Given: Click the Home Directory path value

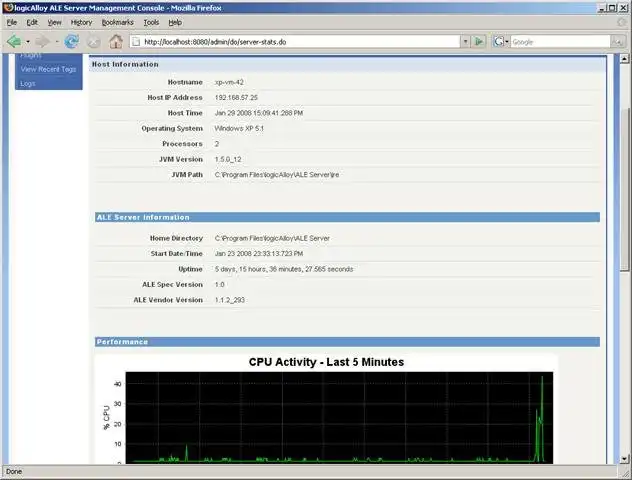Looking at the screenshot, I should [272, 239].
